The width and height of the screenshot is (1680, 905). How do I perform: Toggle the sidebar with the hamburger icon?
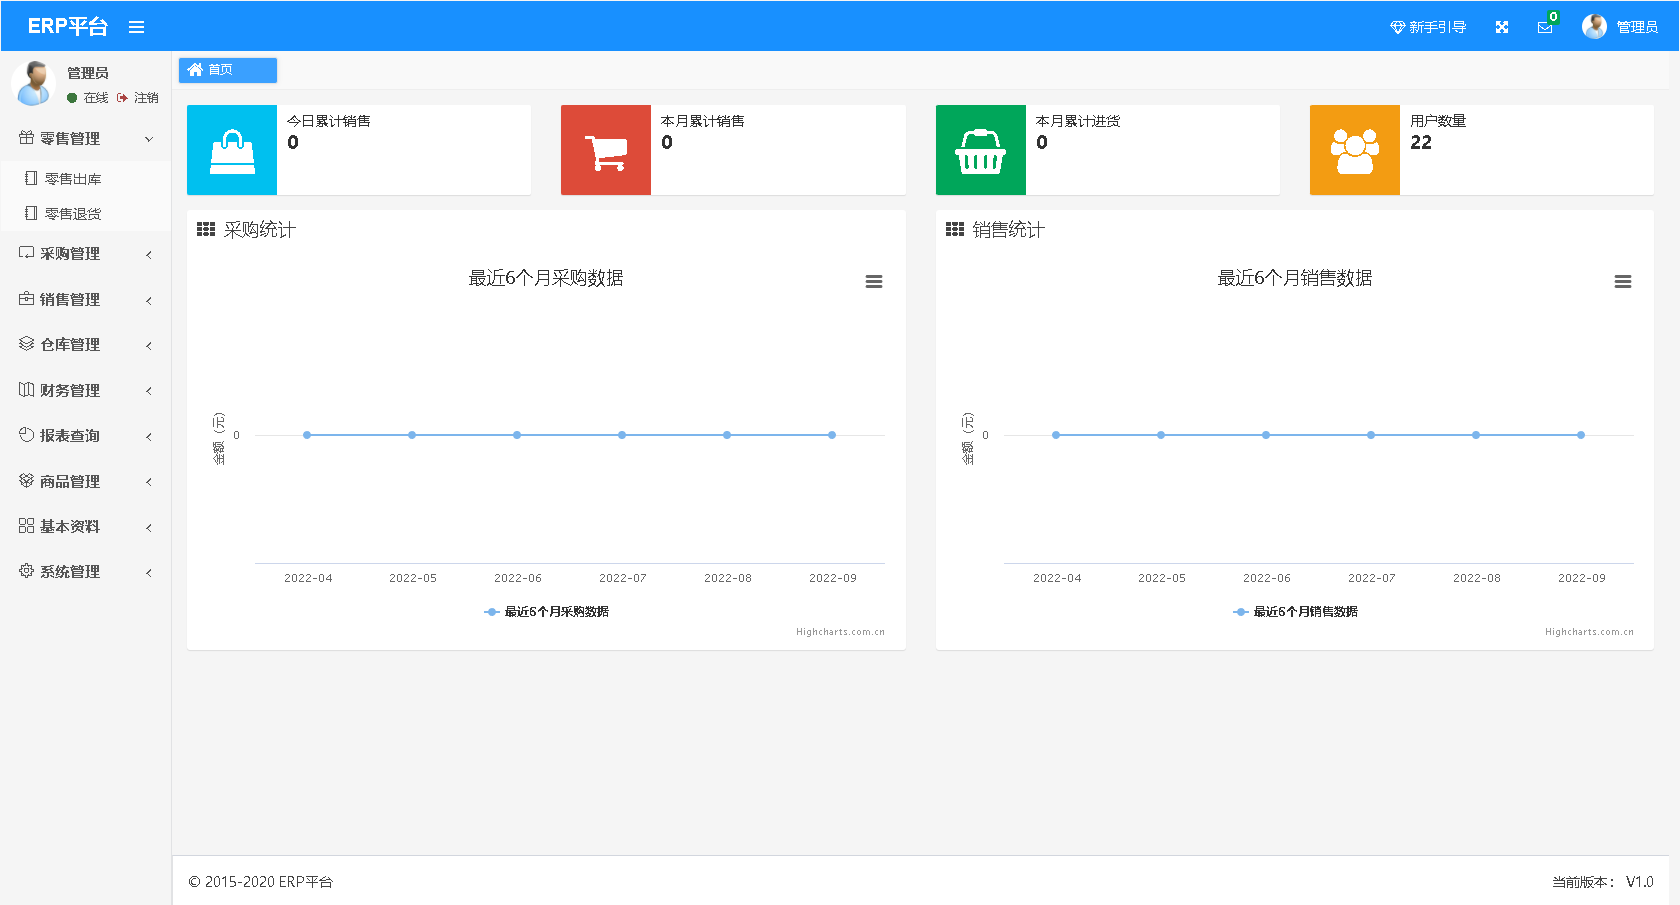point(137,27)
